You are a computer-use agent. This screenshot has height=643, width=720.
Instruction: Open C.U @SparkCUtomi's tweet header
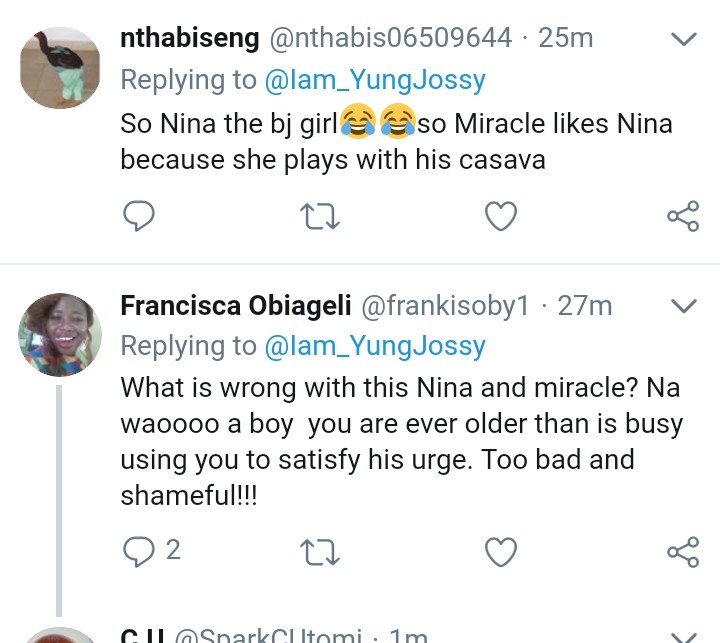tap(270, 635)
